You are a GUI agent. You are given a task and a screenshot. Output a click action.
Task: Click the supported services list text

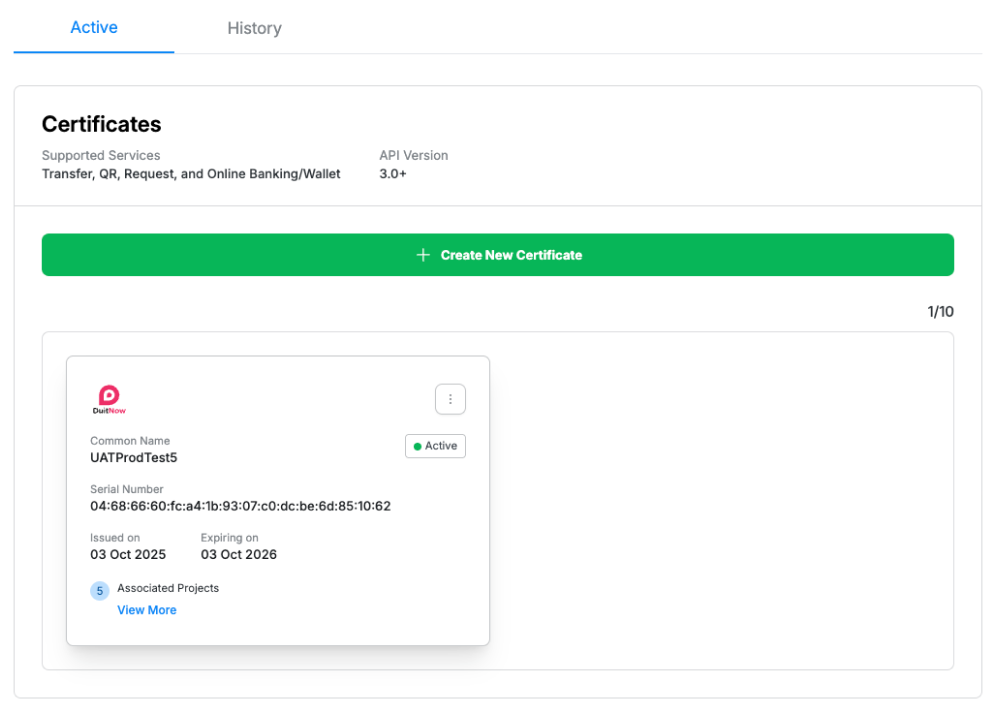coord(191,174)
